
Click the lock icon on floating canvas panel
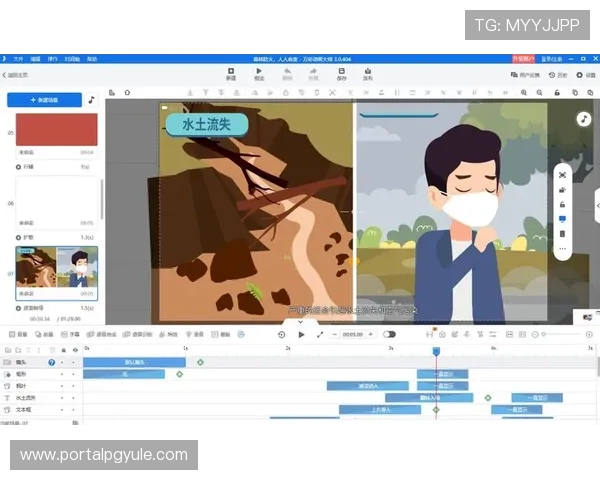point(562,204)
